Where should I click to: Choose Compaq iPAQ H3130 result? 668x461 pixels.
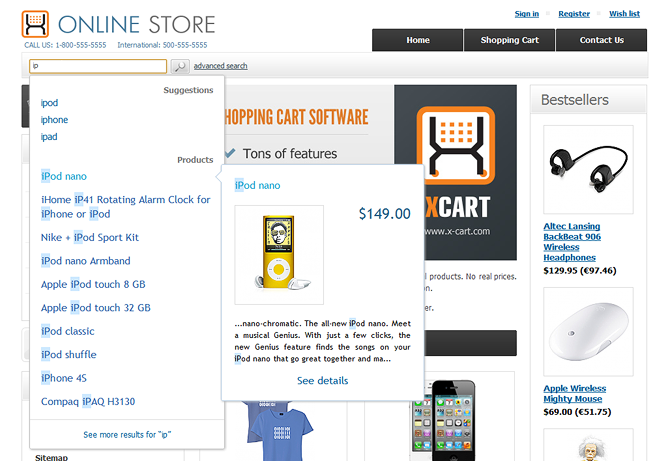[x=88, y=401]
